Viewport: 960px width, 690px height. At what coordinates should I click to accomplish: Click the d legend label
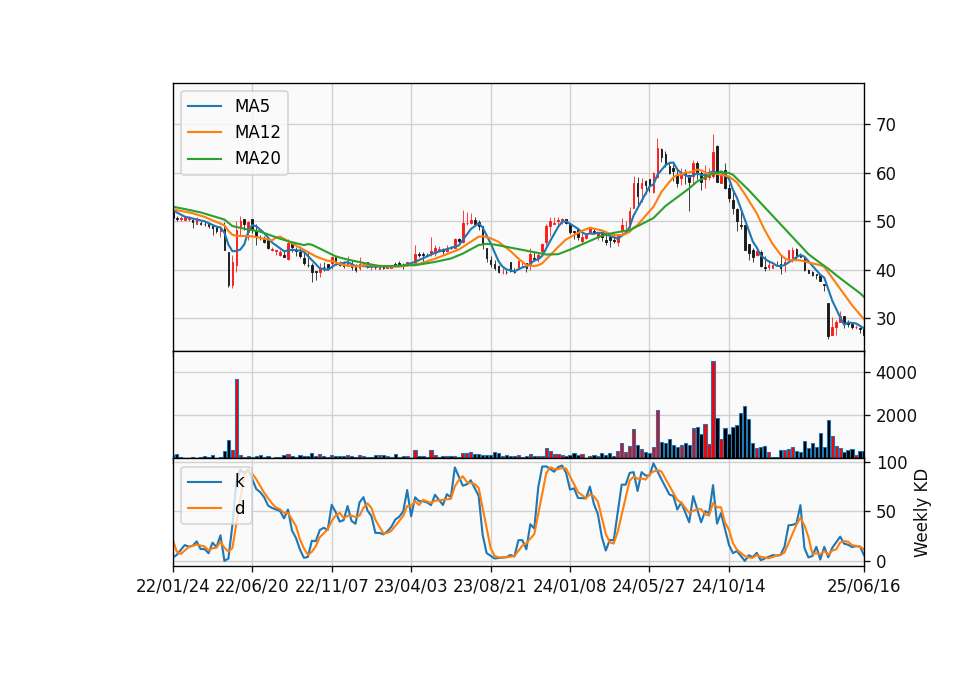pyautogui.click(x=240, y=508)
